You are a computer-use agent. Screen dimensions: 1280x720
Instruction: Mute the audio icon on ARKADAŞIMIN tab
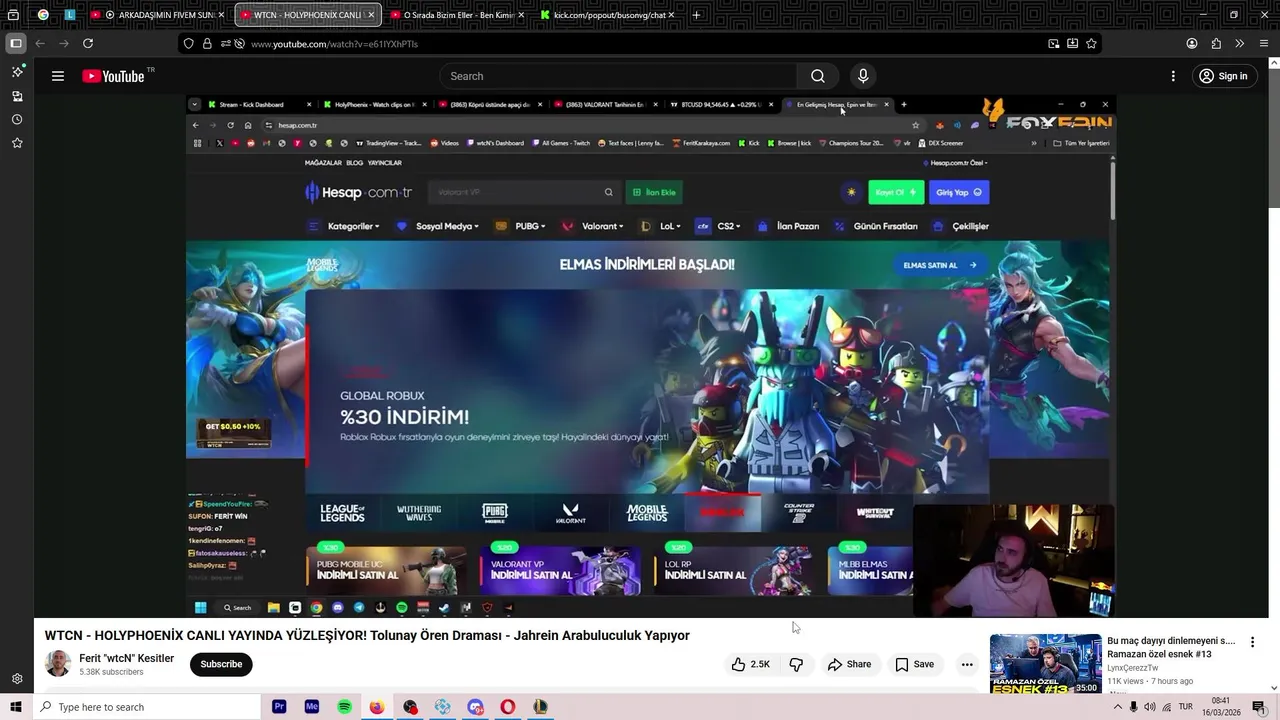pyautogui.click(x=110, y=15)
